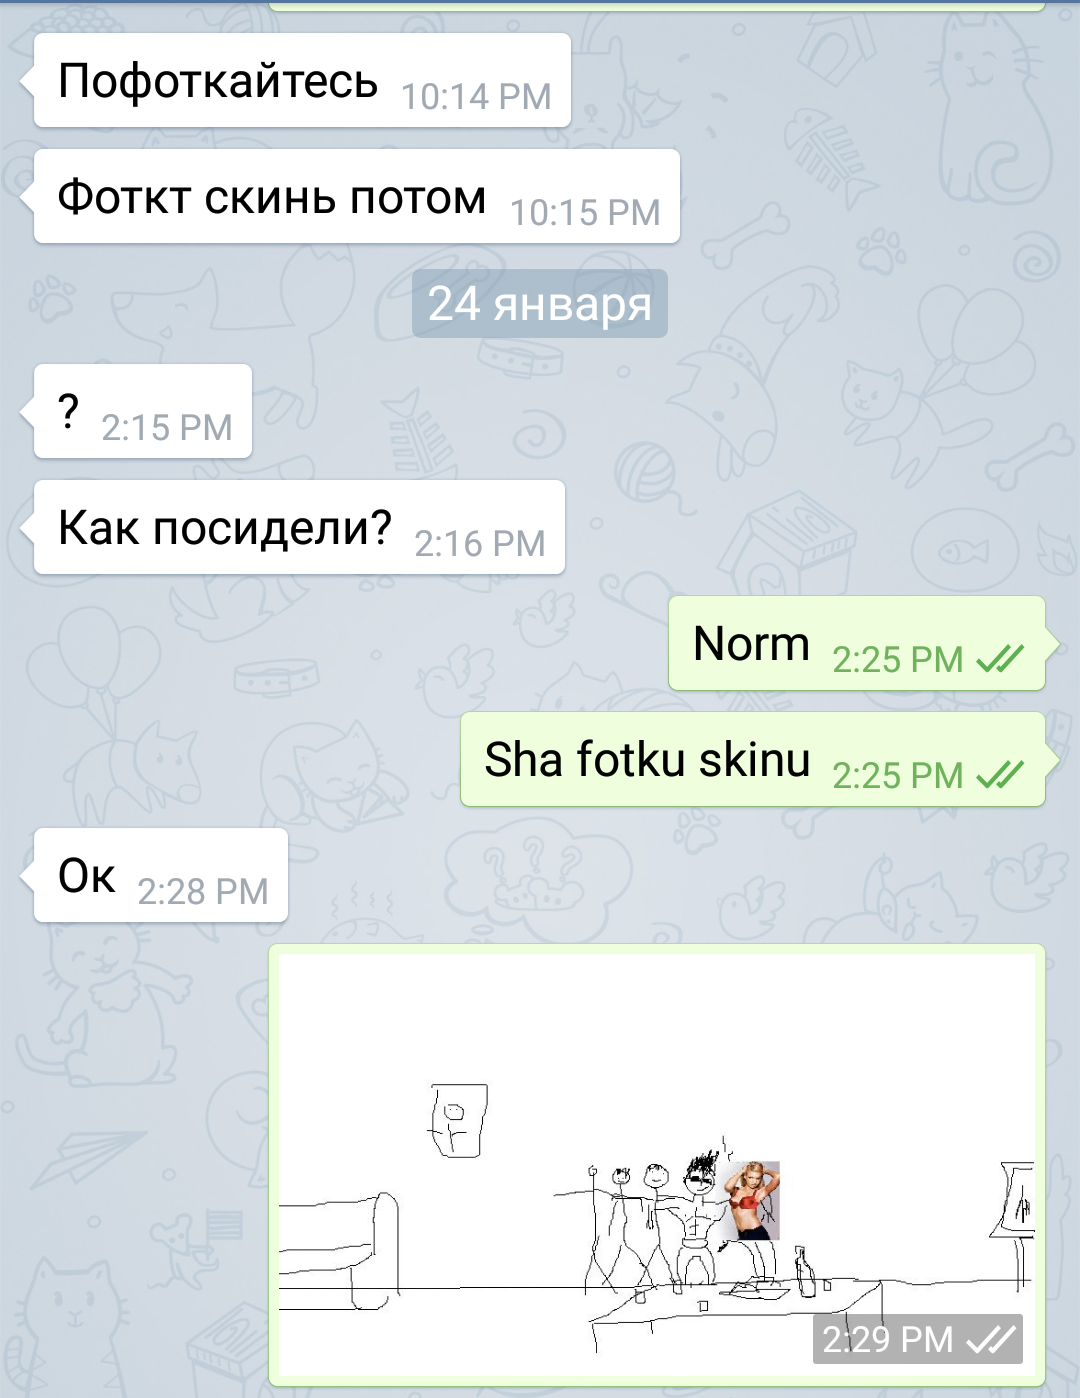Viewport: 1080px width, 1398px height.
Task: Tap the 'Пофоткайтесь' message bubble
Action: click(302, 80)
